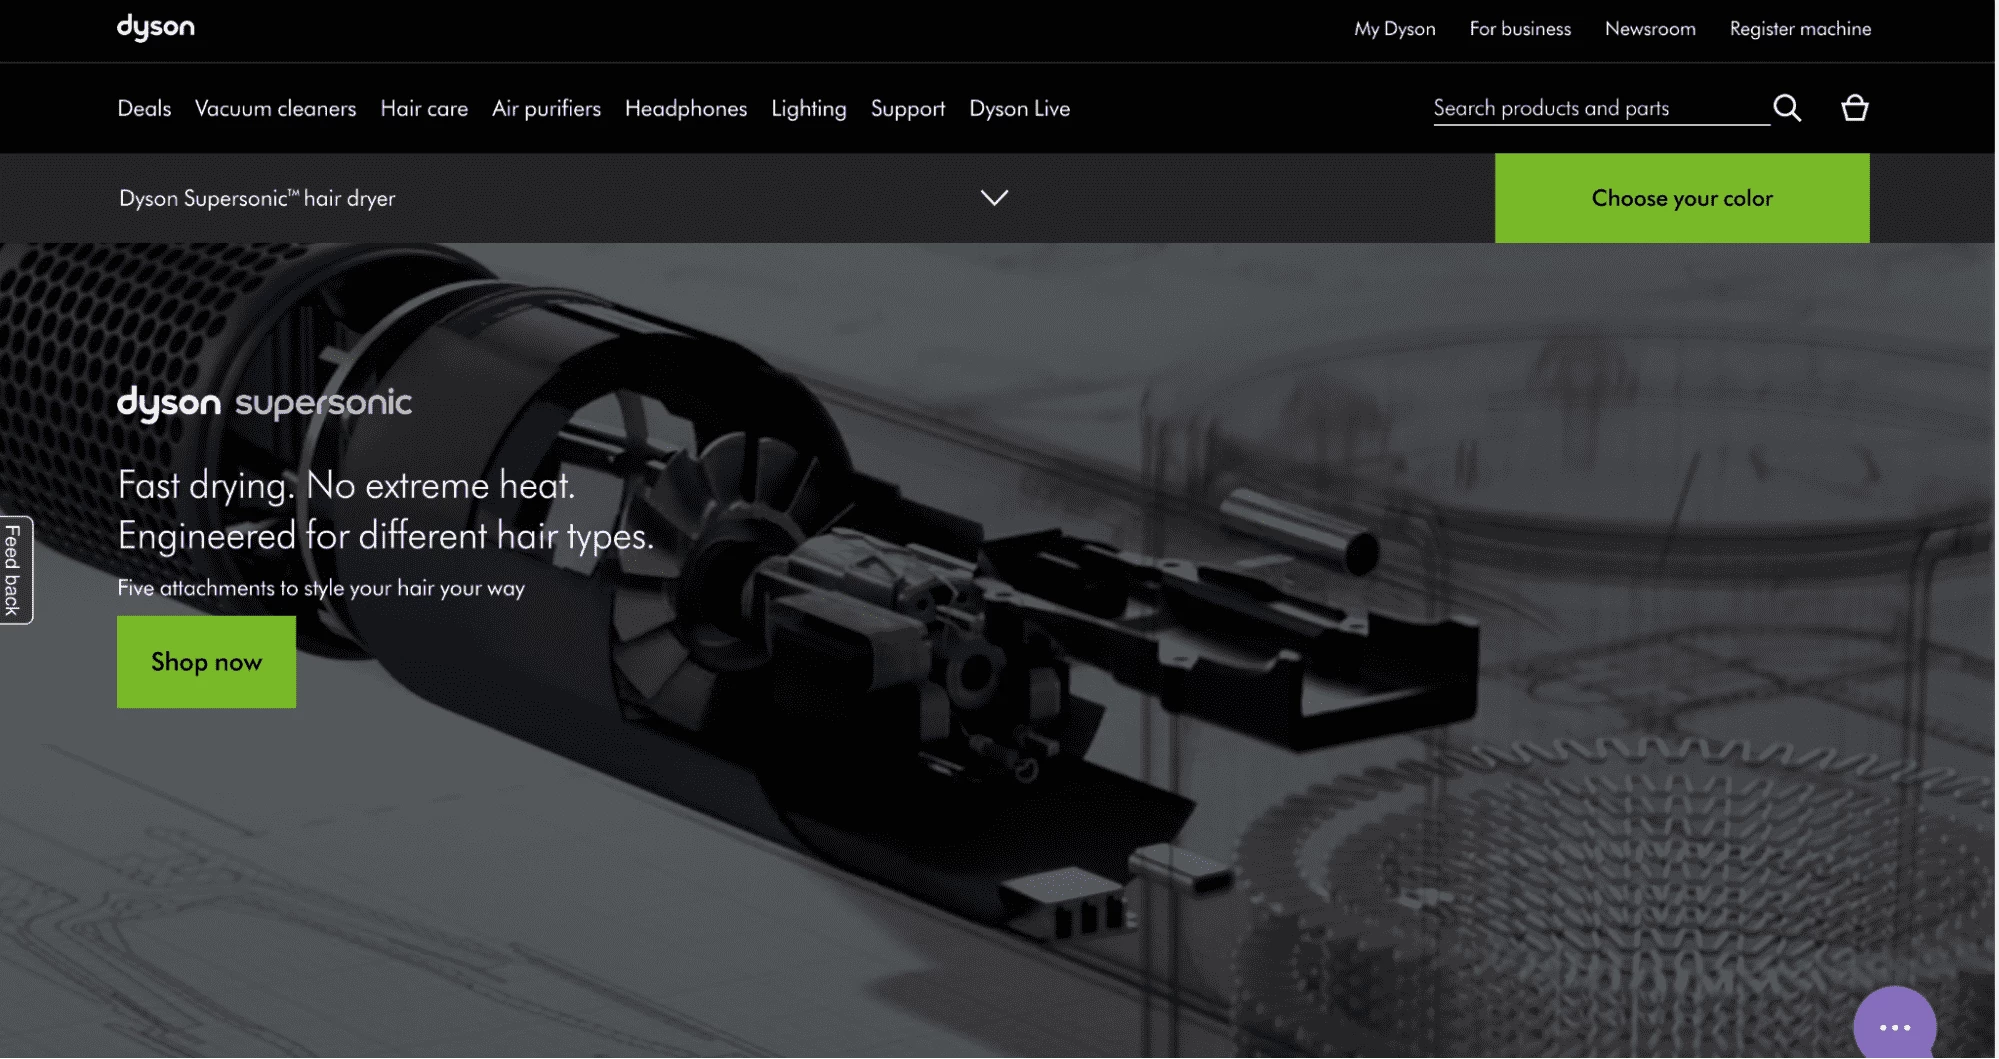The width and height of the screenshot is (1999, 1059).
Task: Open the Support menu
Action: coord(908,108)
